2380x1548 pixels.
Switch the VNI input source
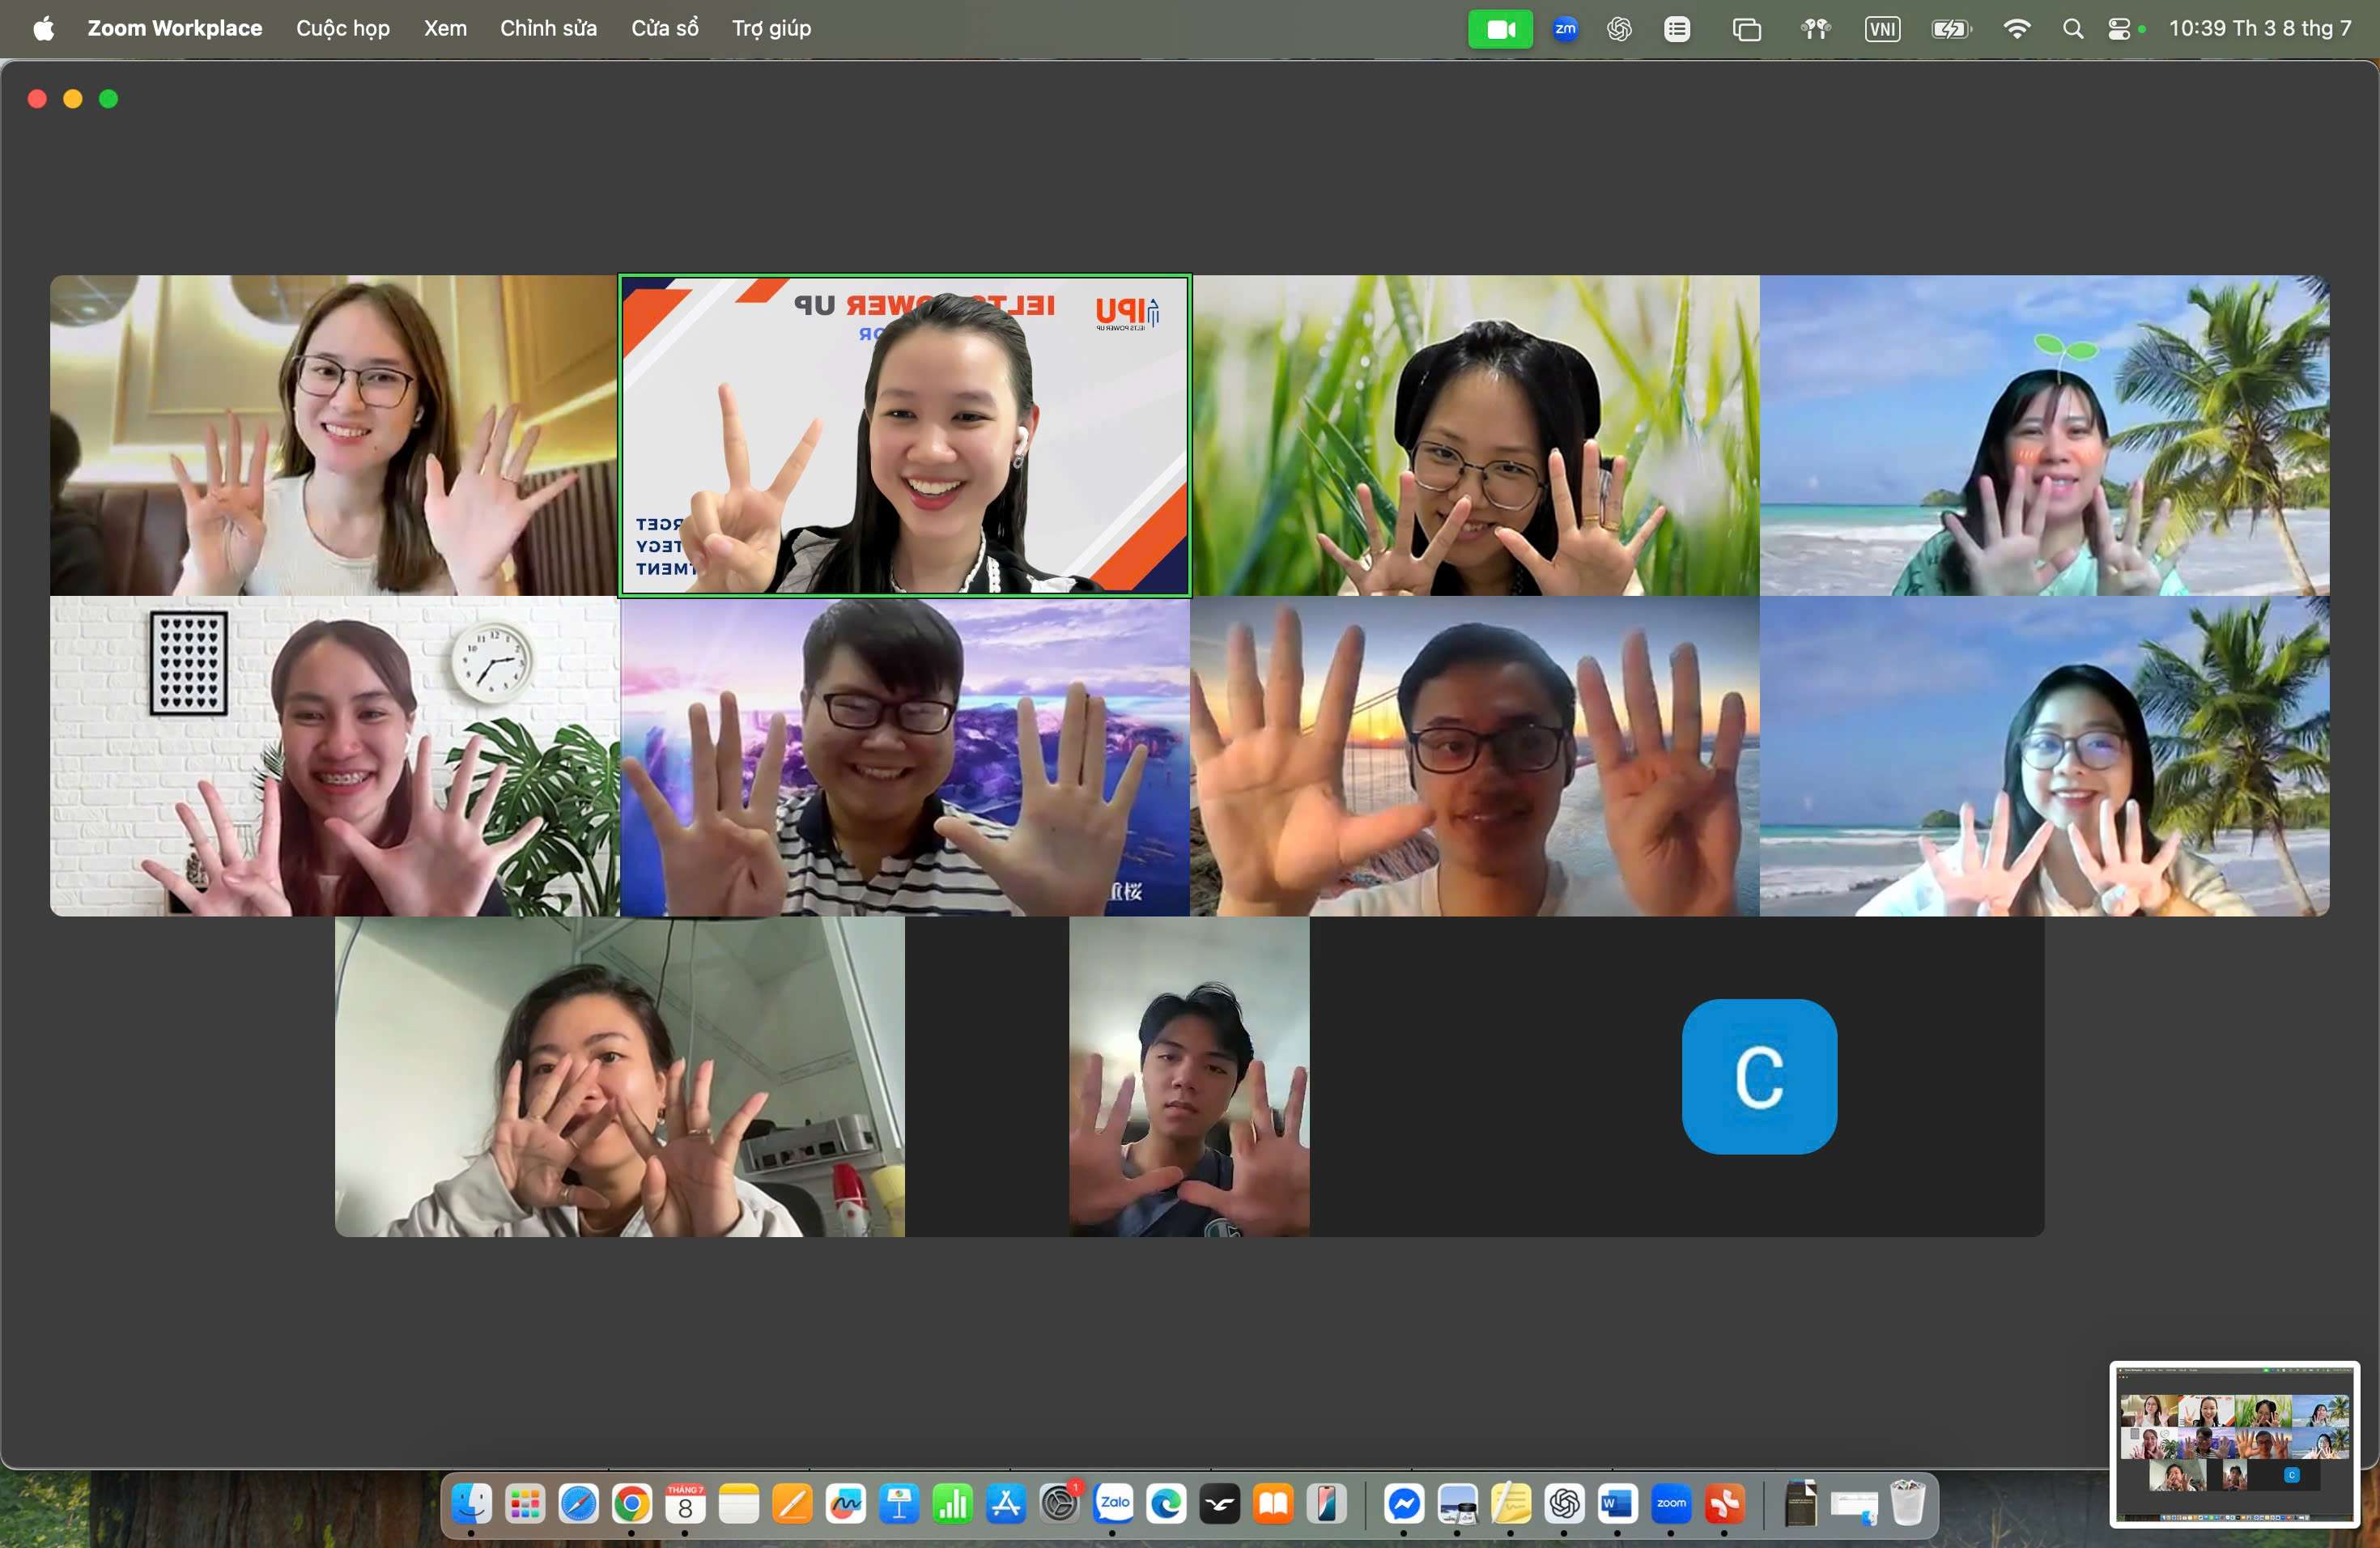coord(1882,29)
